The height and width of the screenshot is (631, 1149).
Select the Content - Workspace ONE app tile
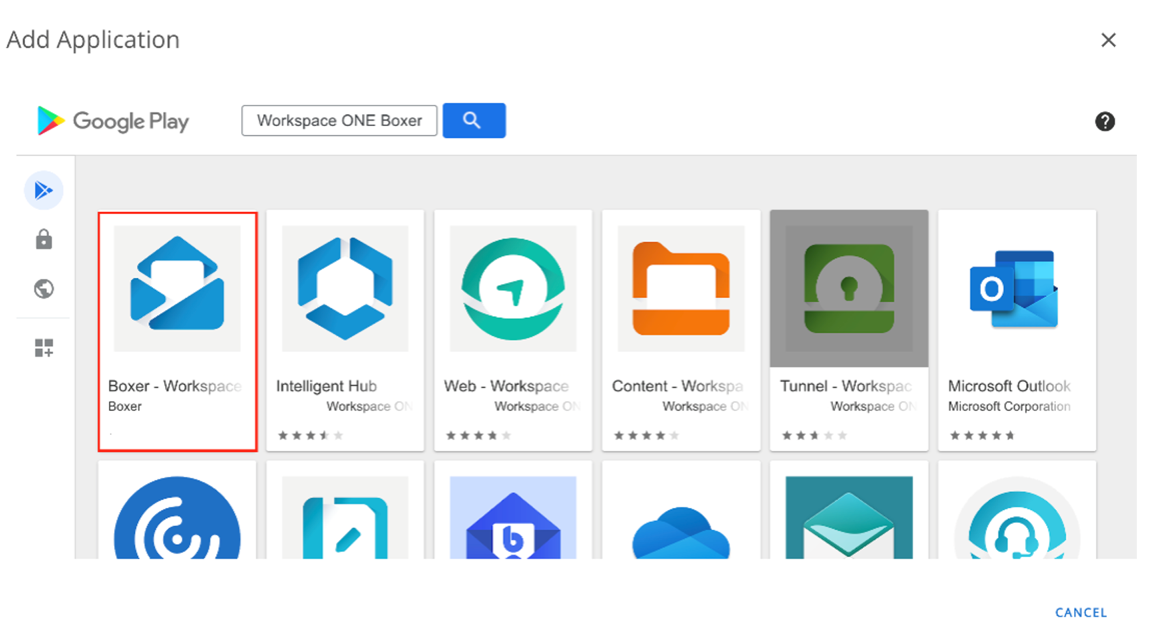click(x=680, y=330)
